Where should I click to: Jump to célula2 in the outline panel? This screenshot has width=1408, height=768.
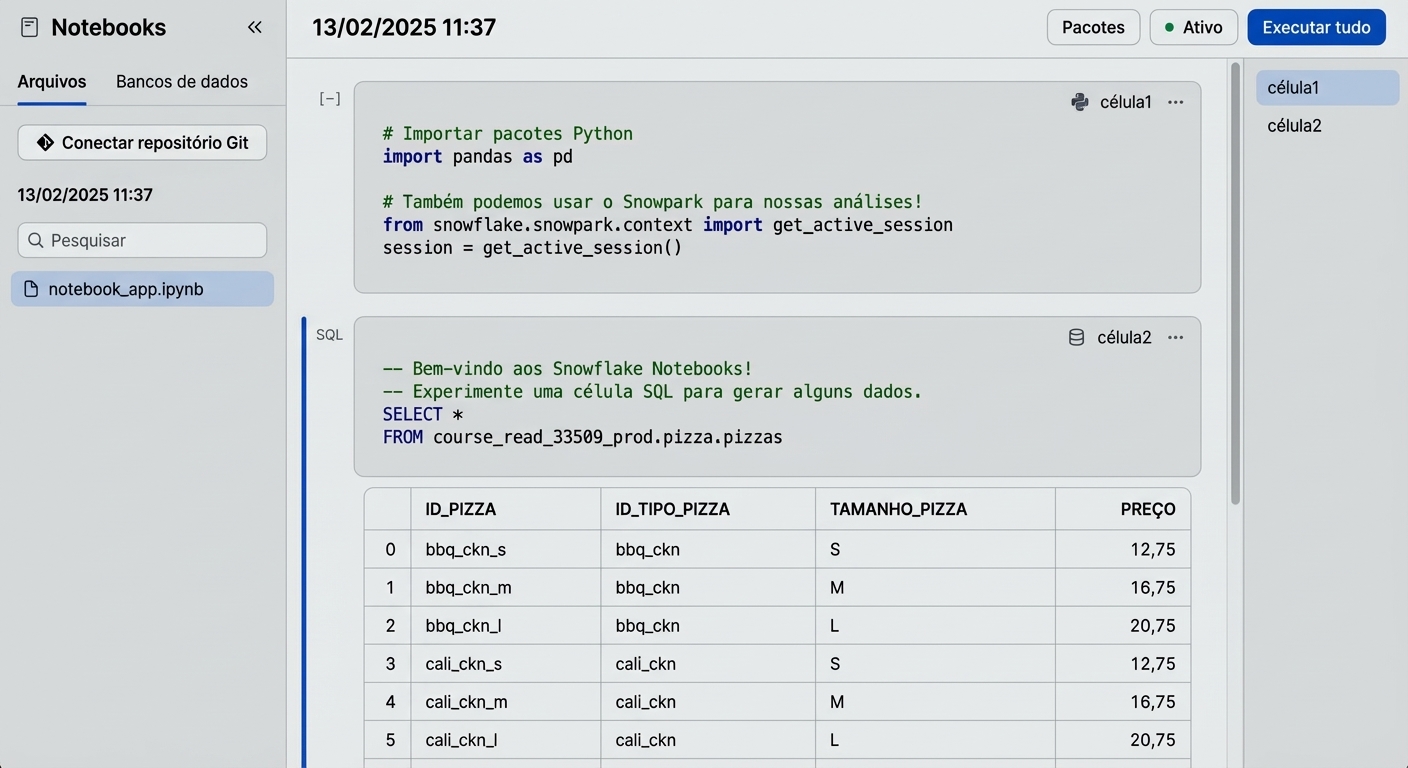click(x=1327, y=126)
